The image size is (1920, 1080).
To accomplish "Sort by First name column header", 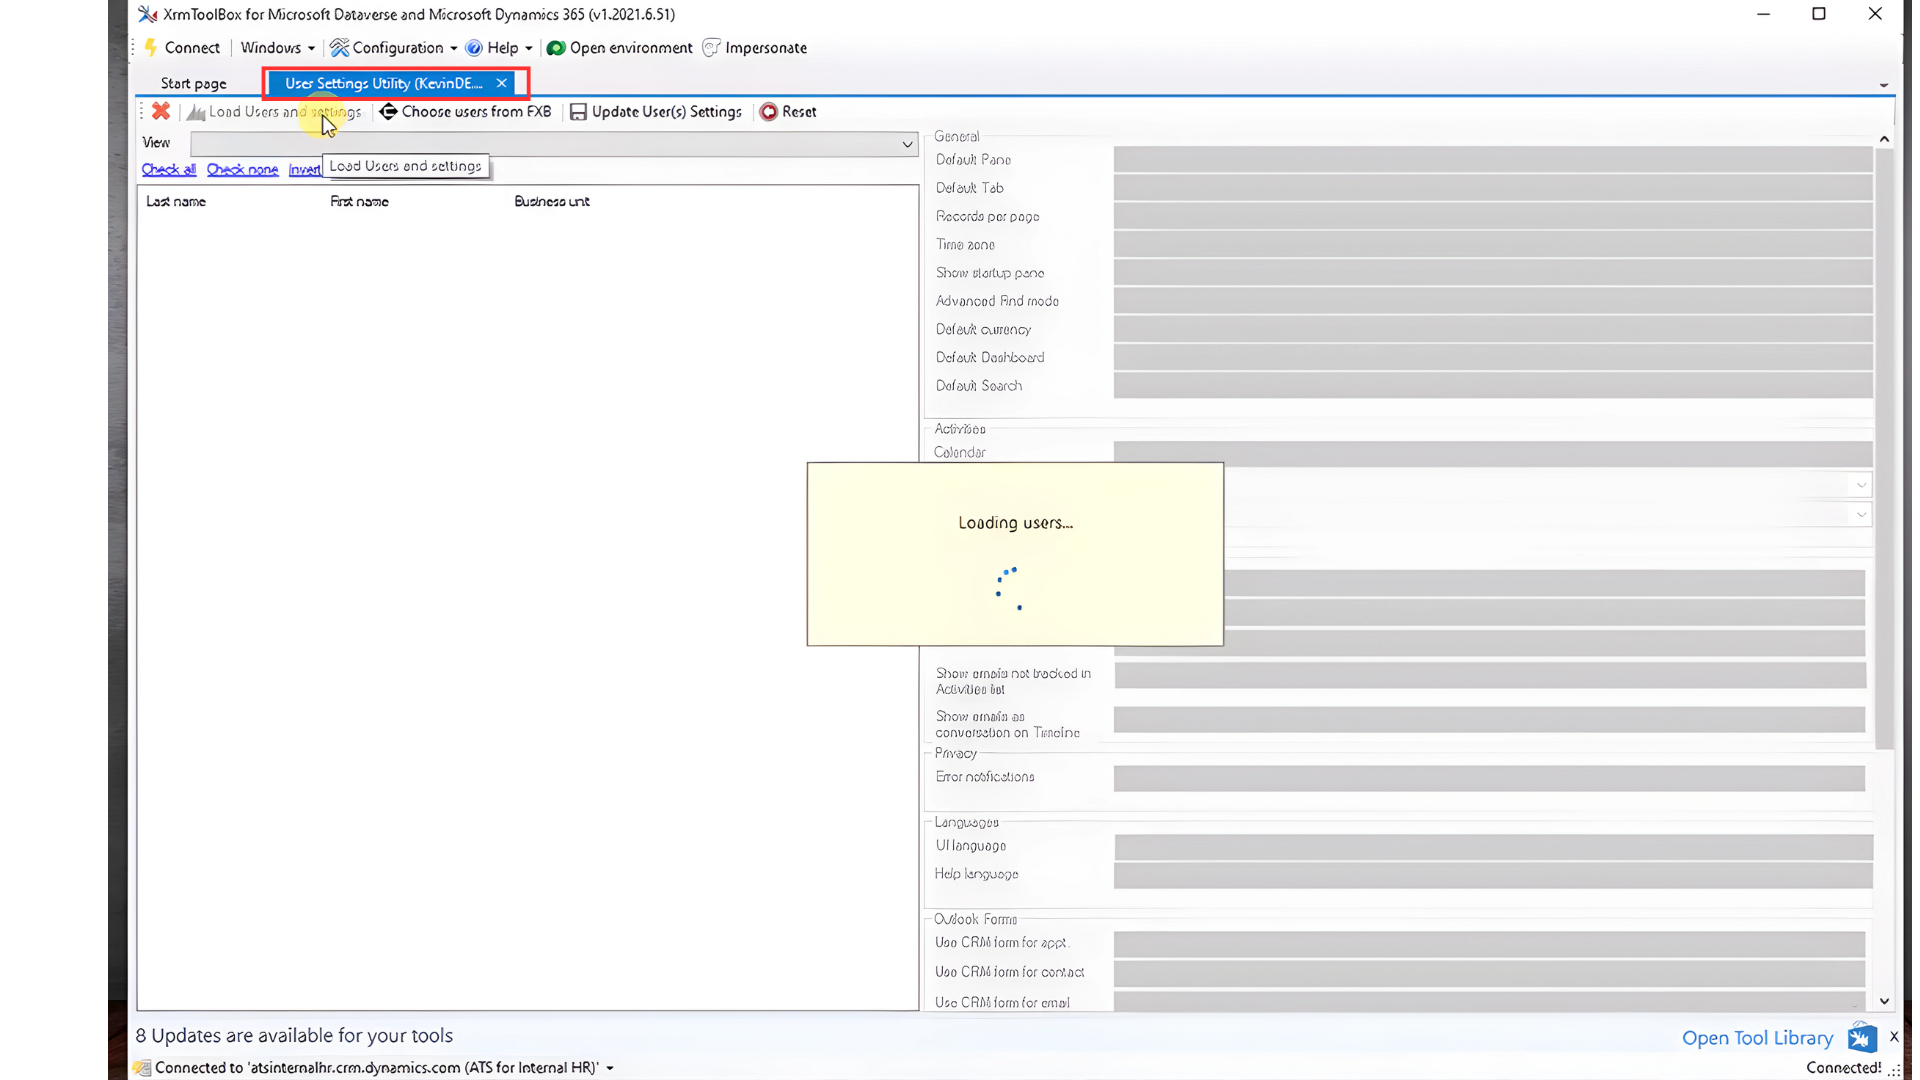I will (359, 201).
